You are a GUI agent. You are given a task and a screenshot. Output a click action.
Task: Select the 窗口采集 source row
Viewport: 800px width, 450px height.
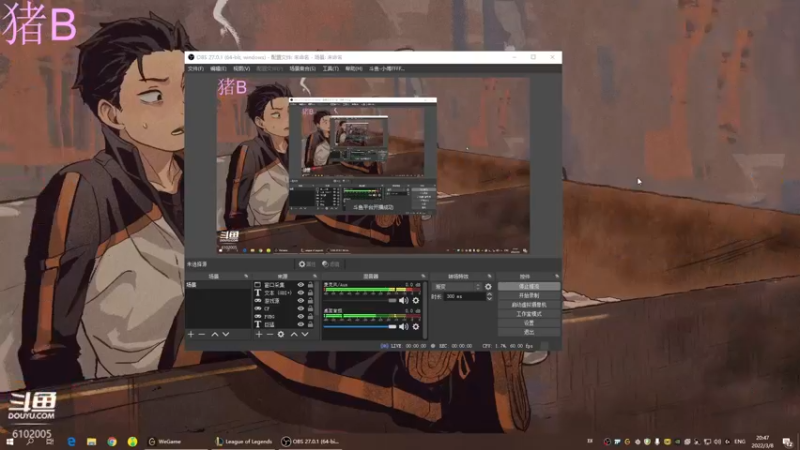pyautogui.click(x=284, y=285)
